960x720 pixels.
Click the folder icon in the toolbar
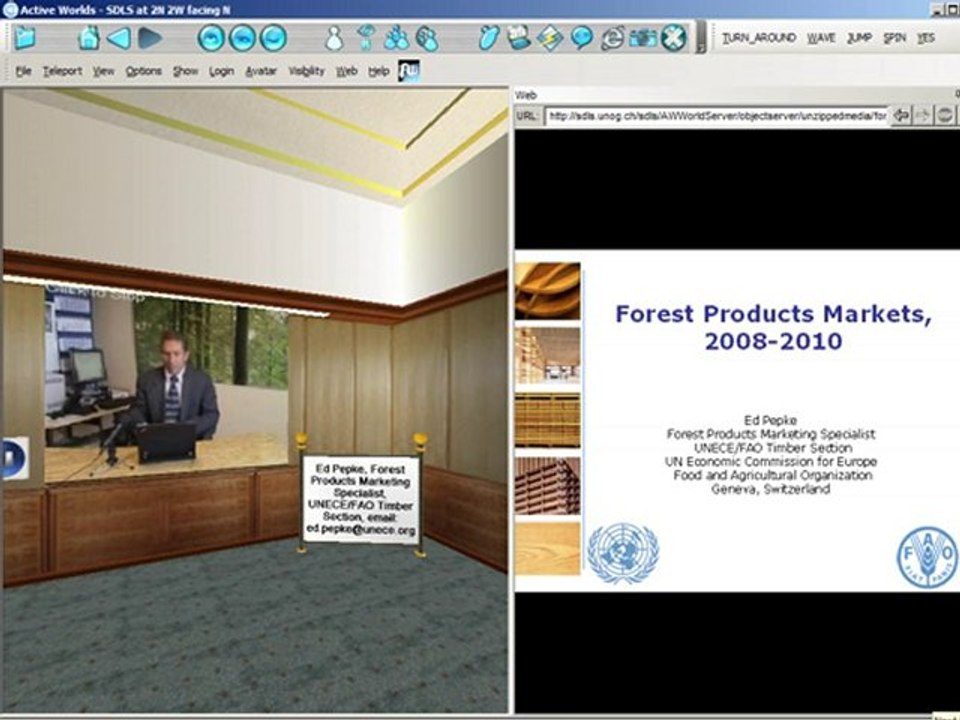coord(24,38)
